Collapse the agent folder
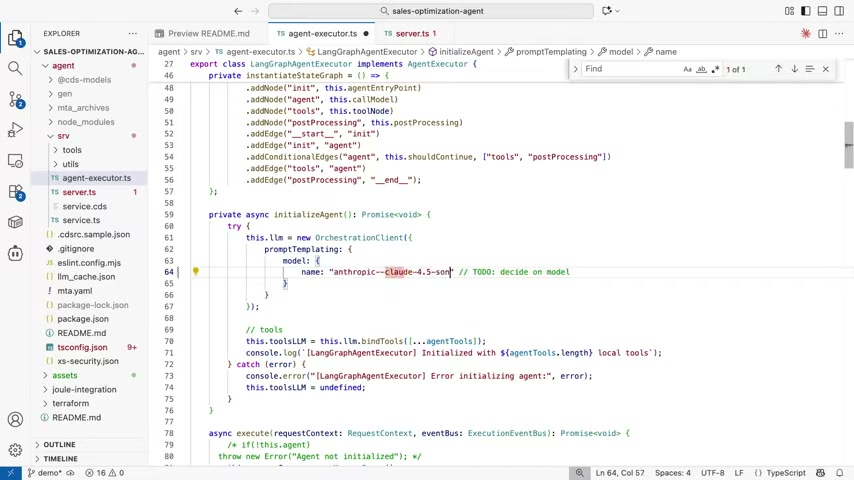This screenshot has height=480, width=854. click(x=46, y=65)
